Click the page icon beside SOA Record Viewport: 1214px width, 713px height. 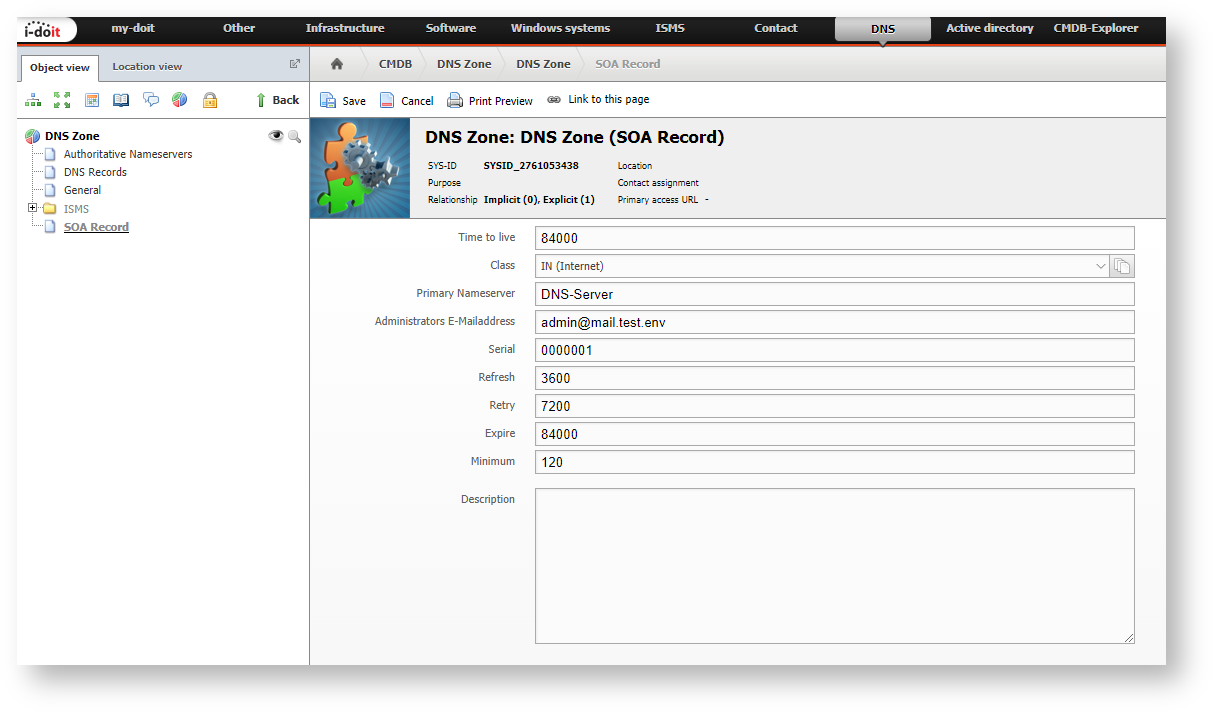(x=49, y=227)
